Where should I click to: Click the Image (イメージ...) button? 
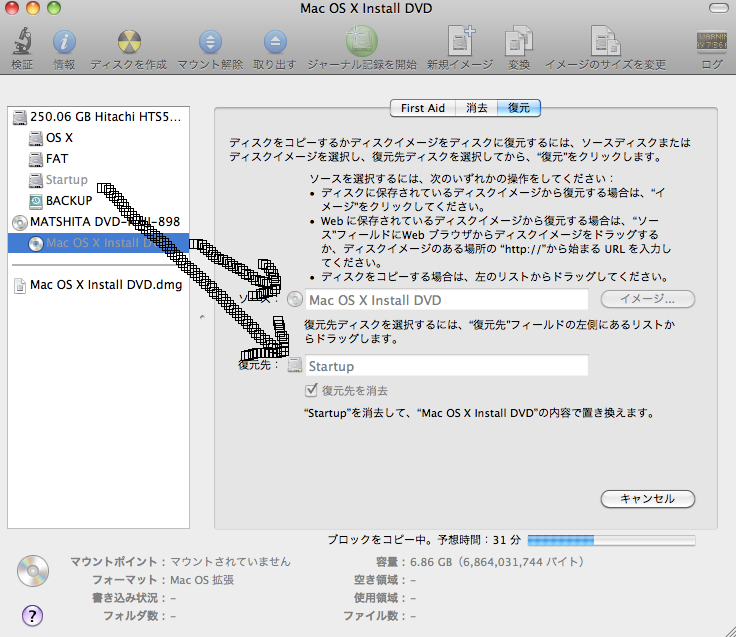(x=647, y=299)
